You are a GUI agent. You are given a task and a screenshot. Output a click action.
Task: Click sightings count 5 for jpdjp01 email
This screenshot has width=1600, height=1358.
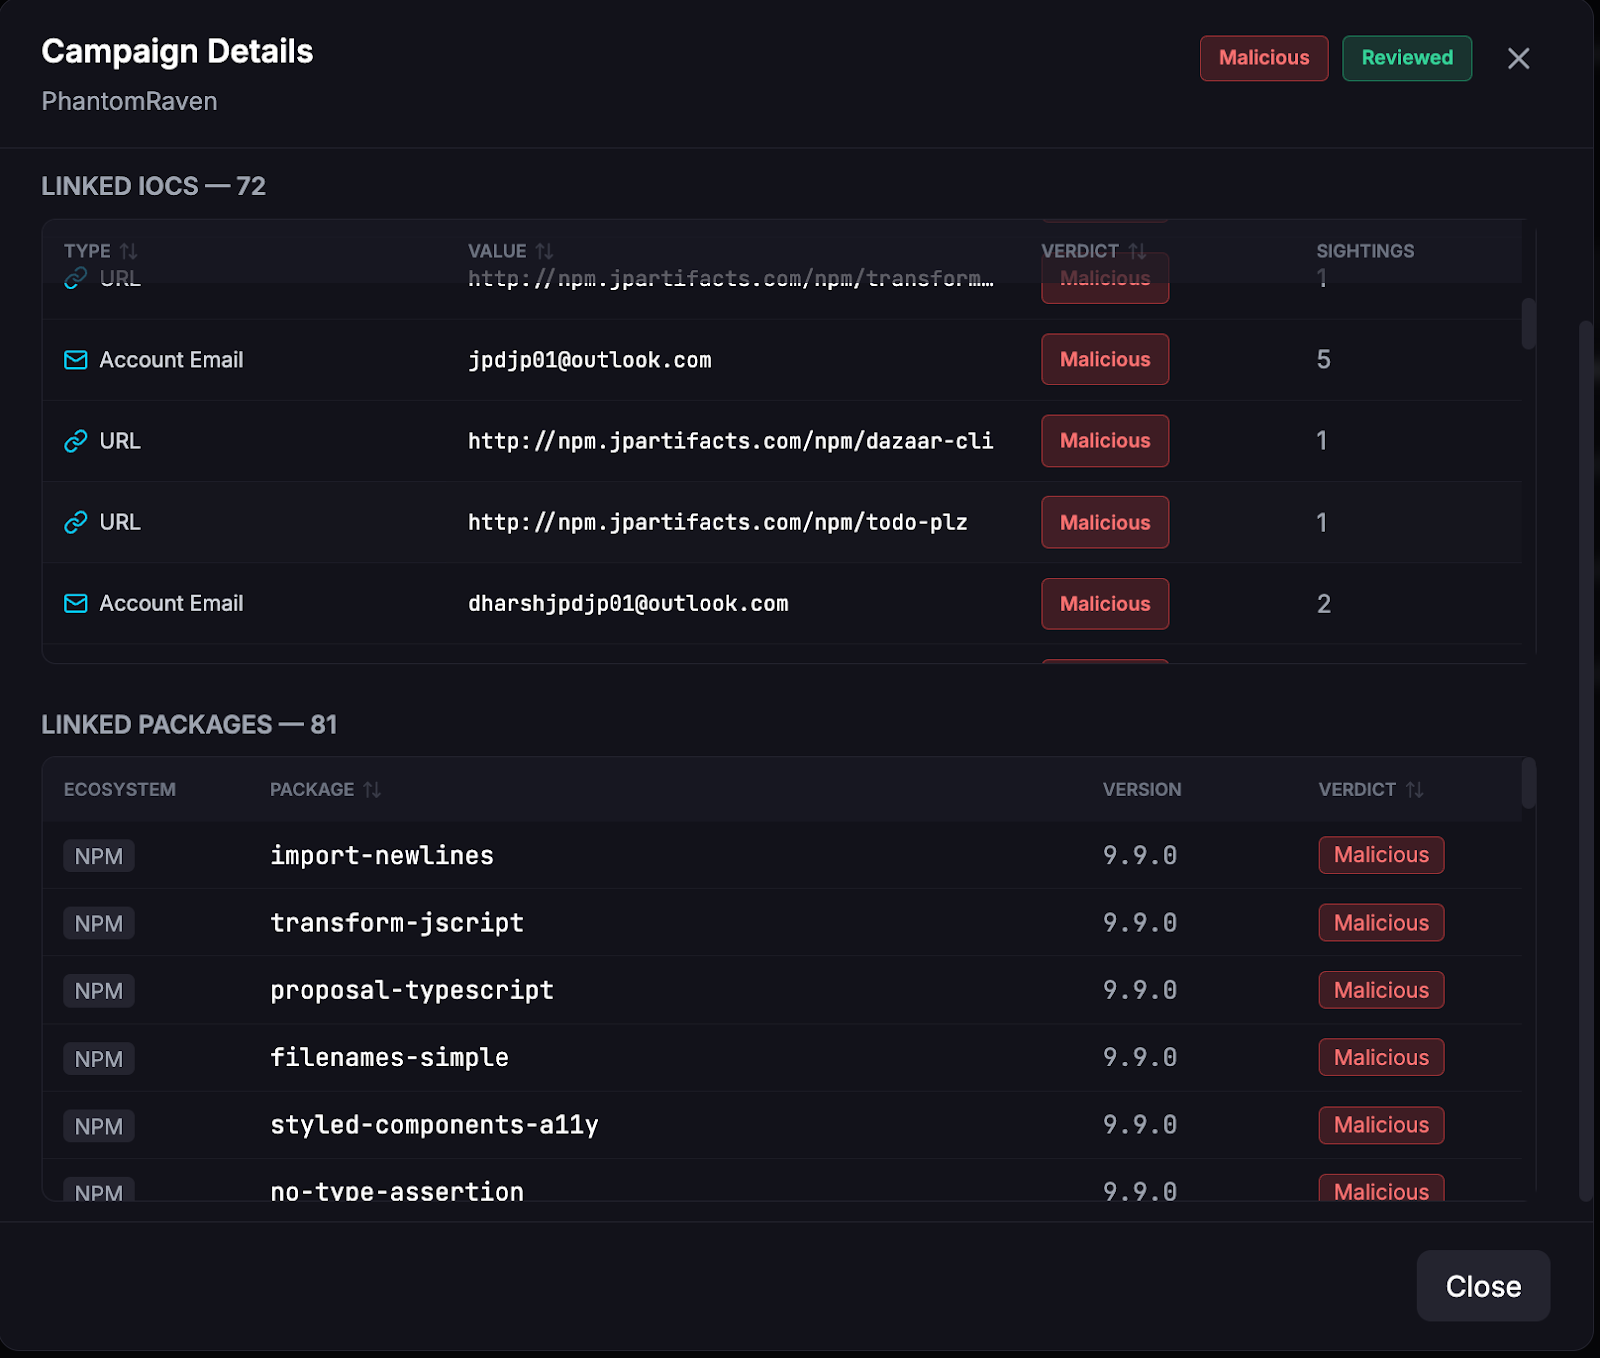pyautogui.click(x=1323, y=360)
